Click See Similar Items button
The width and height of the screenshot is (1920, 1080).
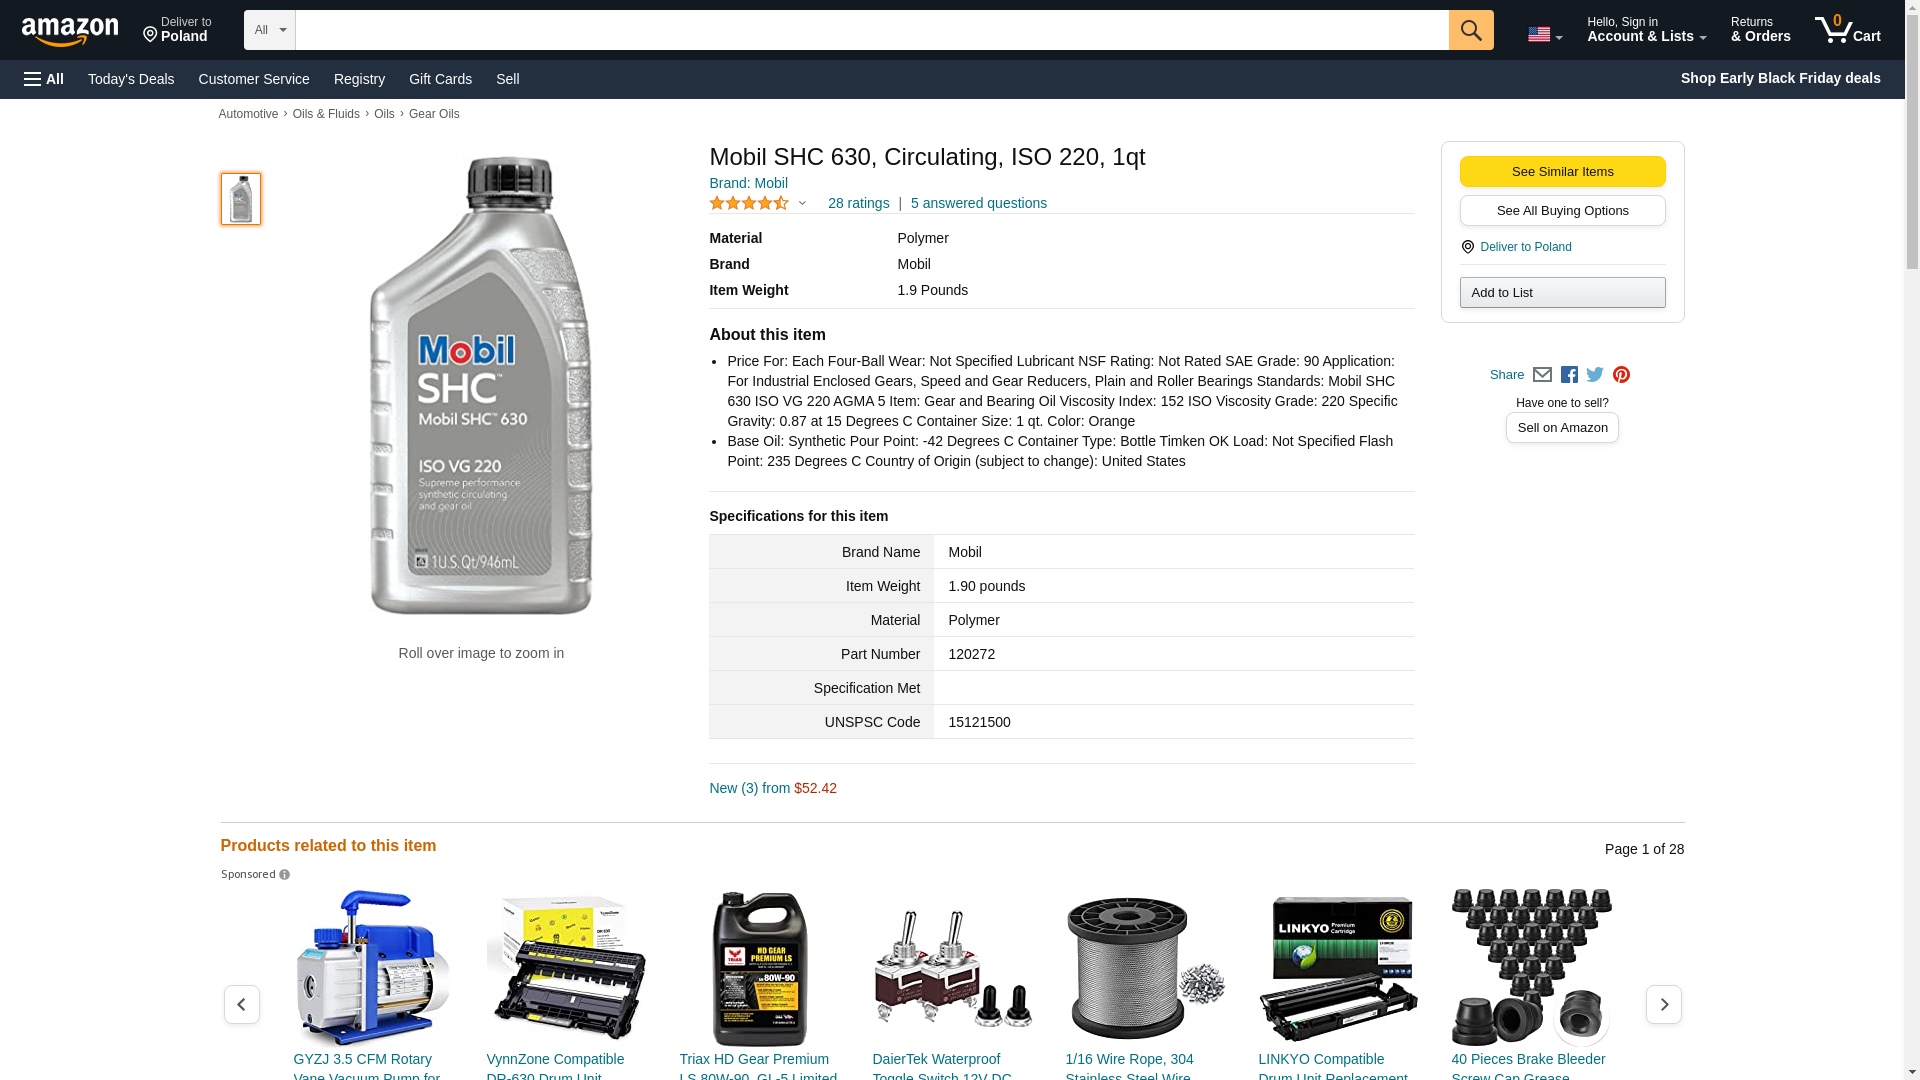click(x=1562, y=172)
